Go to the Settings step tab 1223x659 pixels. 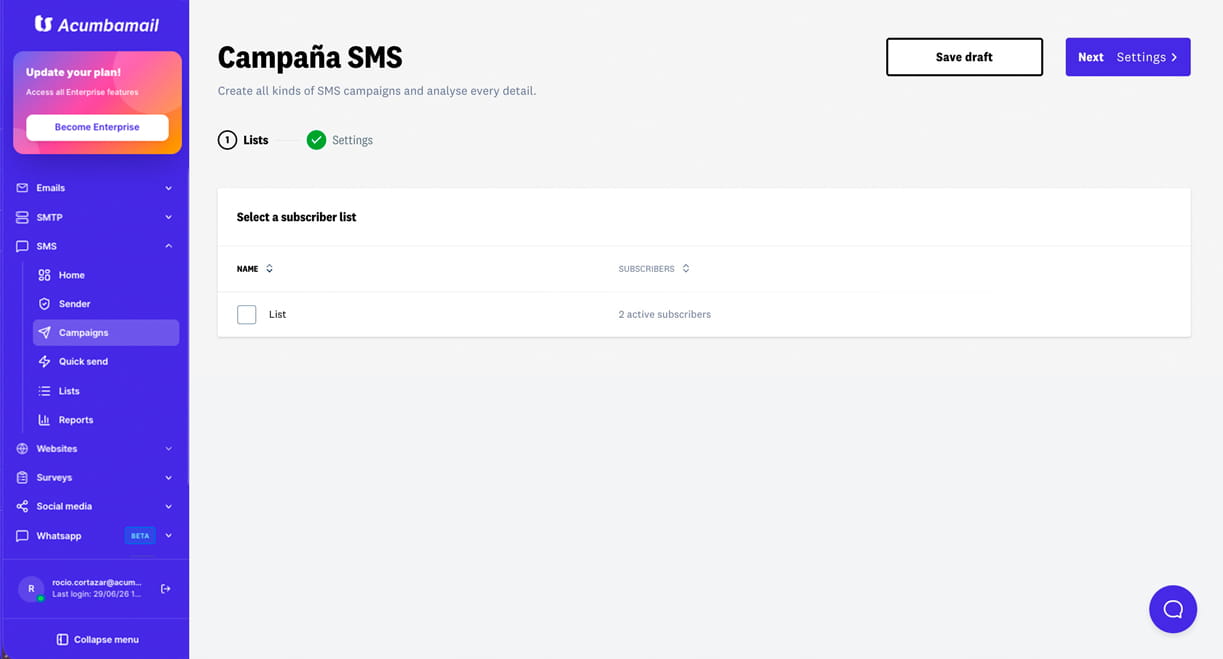click(340, 140)
